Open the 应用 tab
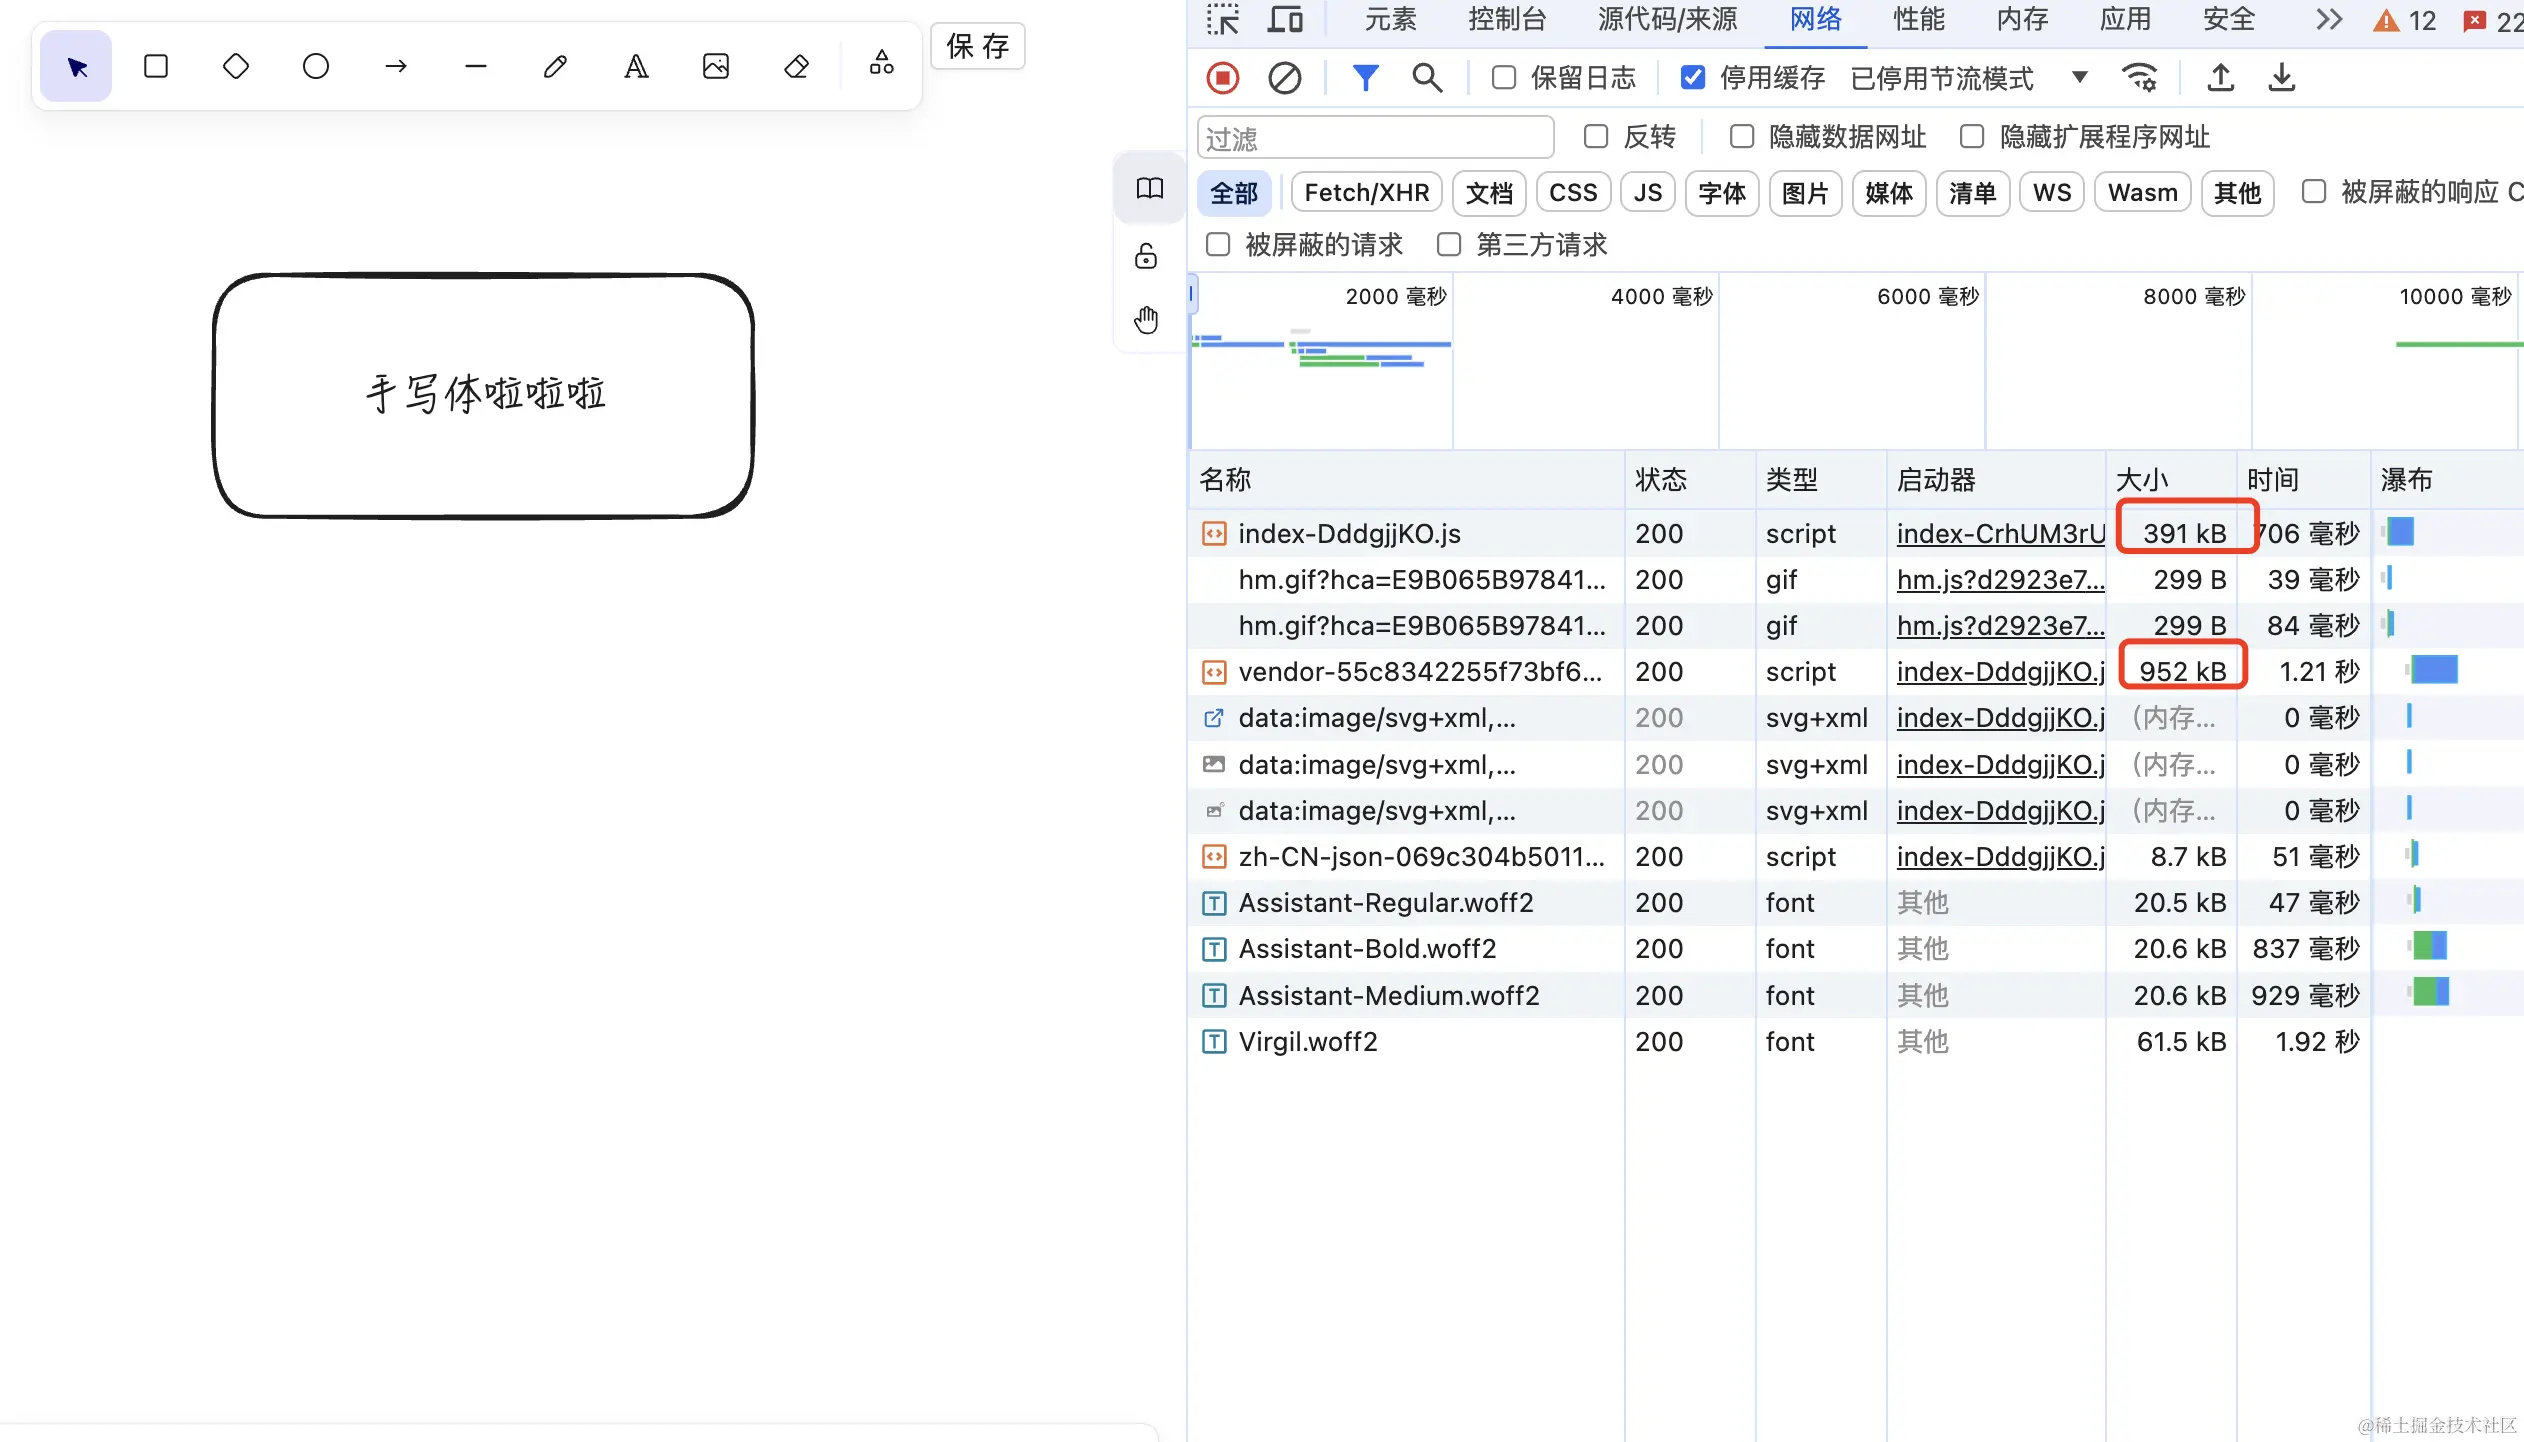Screen dimensions: 2524x1442 pyautogui.click(x=2125, y=20)
